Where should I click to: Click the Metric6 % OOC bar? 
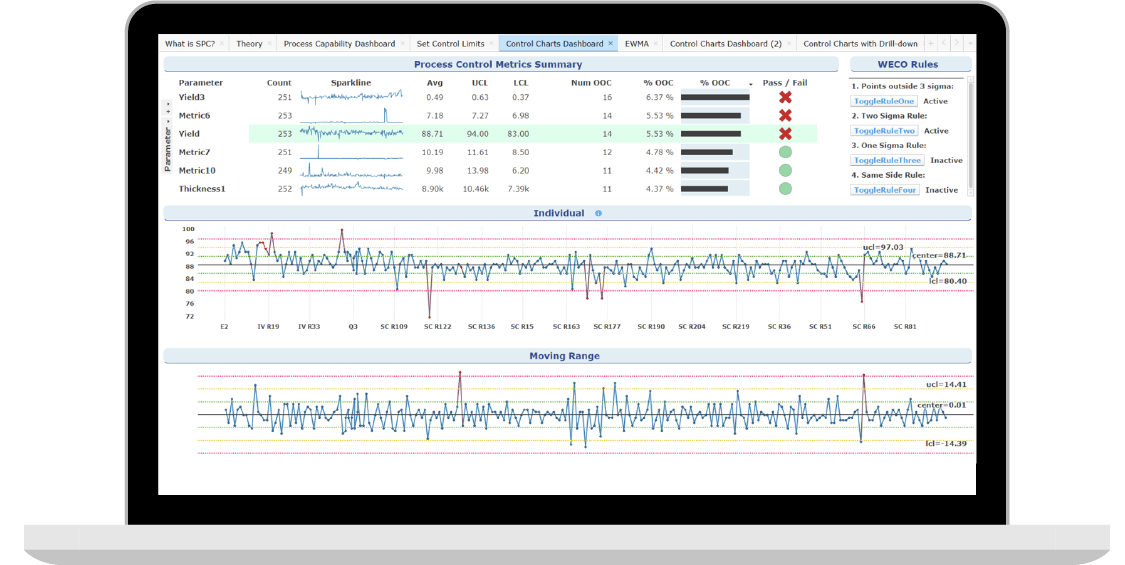(x=710, y=116)
